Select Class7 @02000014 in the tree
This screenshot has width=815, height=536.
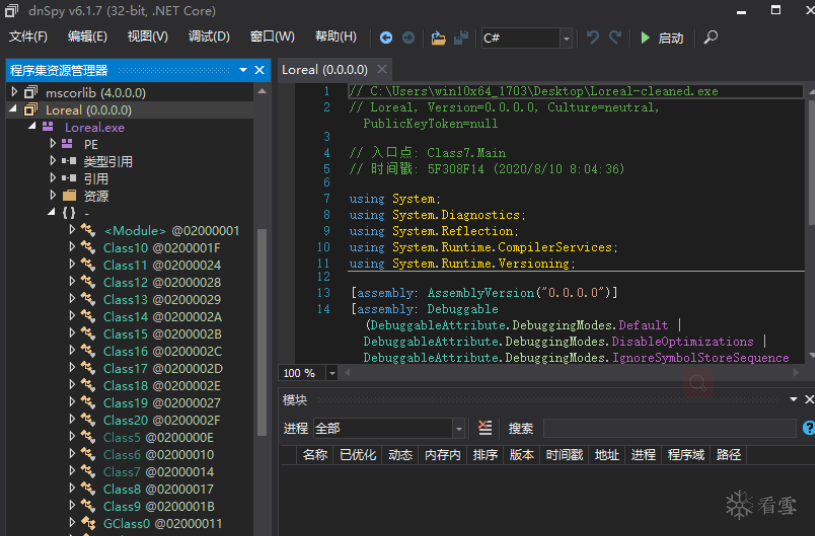click(x=158, y=472)
